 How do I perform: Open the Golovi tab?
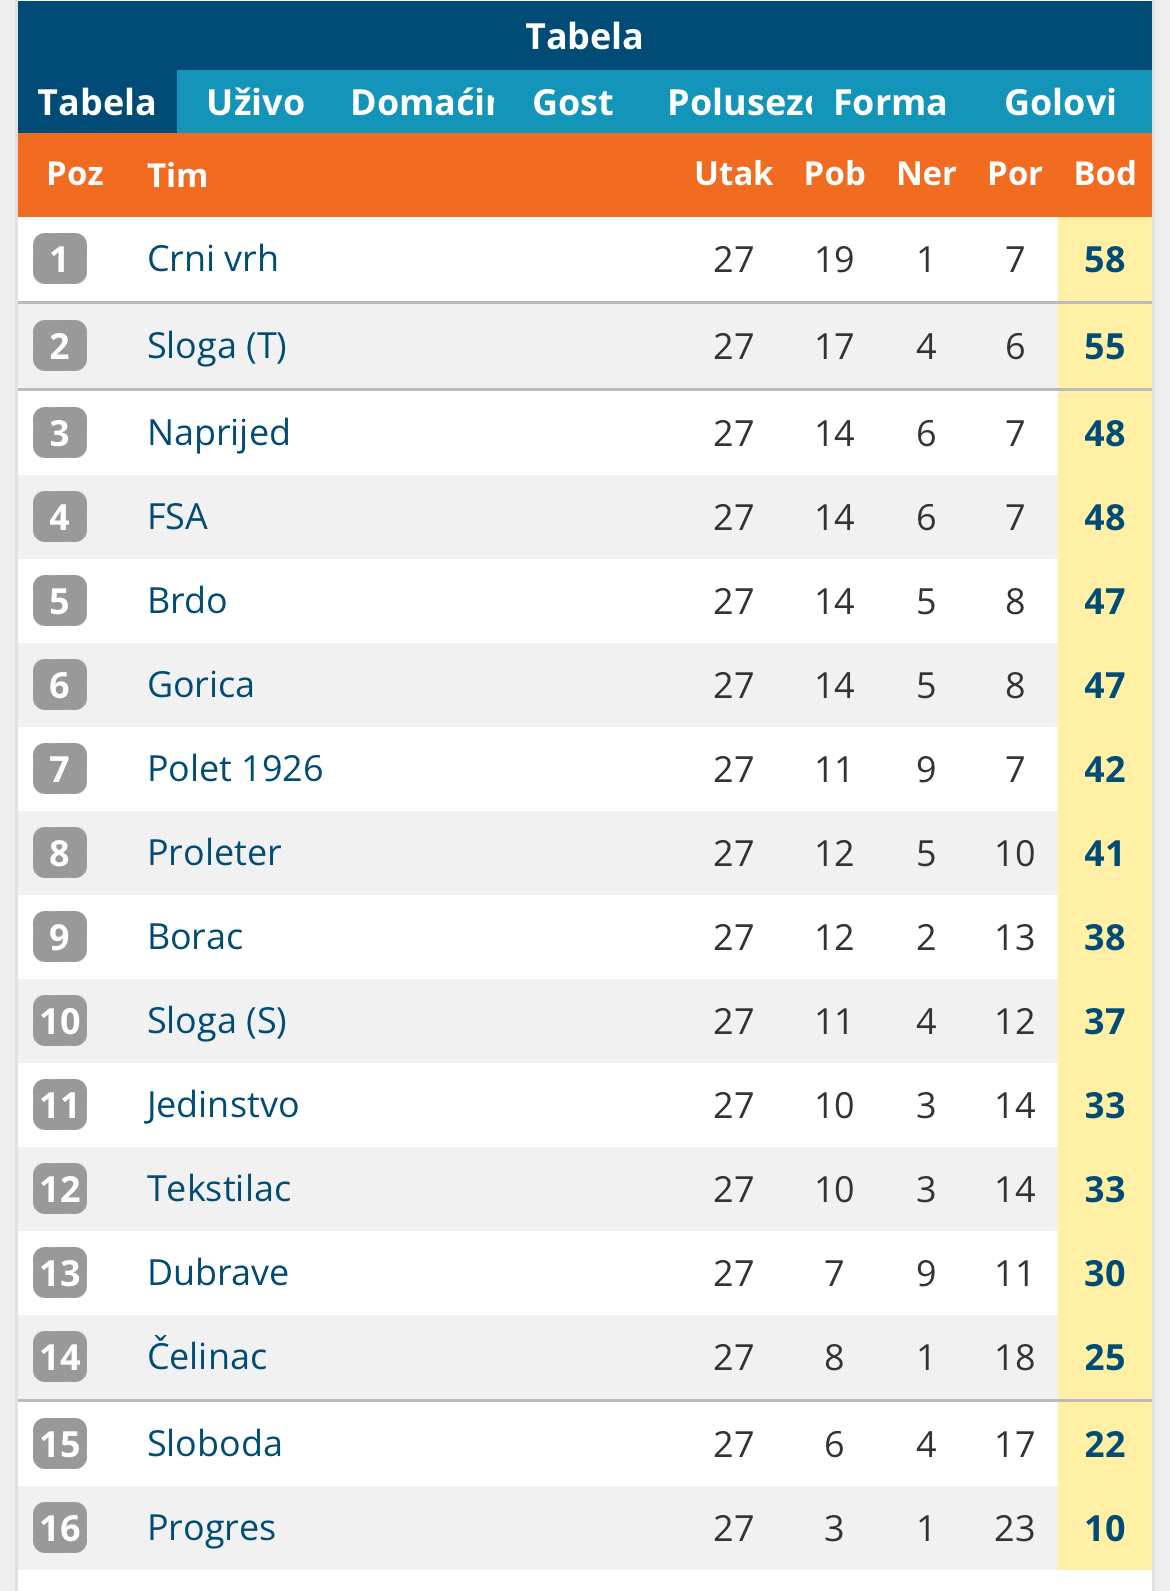[x=1060, y=102]
